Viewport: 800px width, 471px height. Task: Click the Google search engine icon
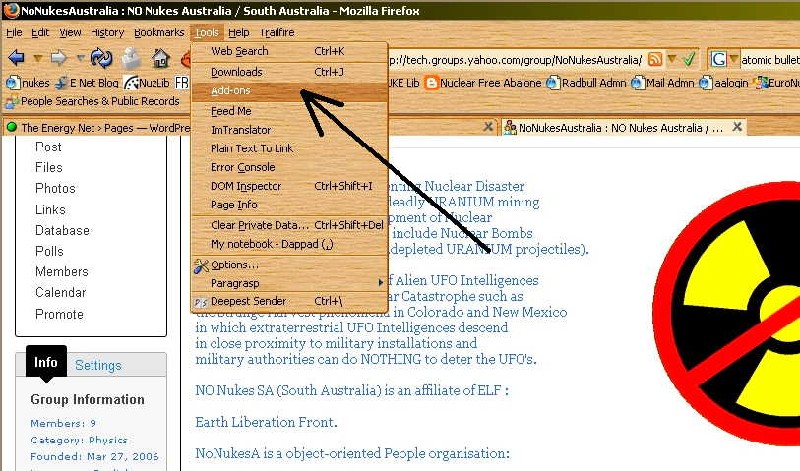pos(718,60)
